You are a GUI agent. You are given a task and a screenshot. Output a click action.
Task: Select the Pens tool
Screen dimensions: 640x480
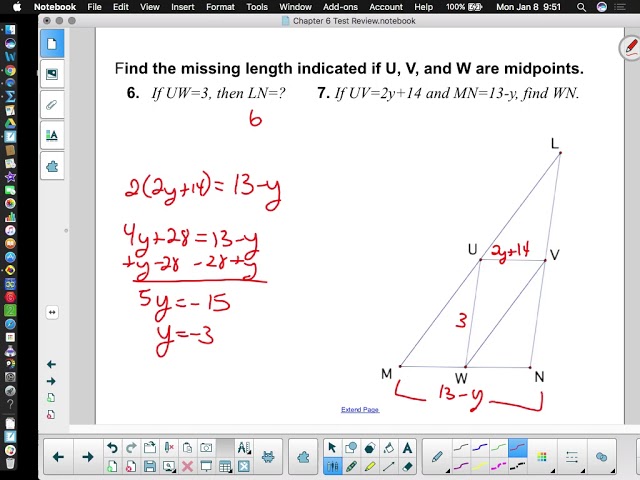(332, 466)
